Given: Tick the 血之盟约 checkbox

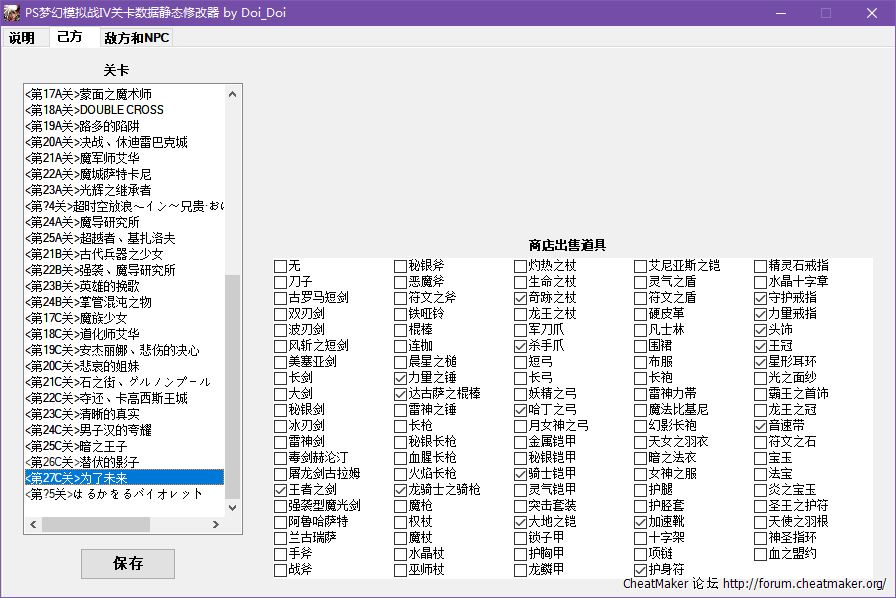Looking at the screenshot, I should coord(760,554).
